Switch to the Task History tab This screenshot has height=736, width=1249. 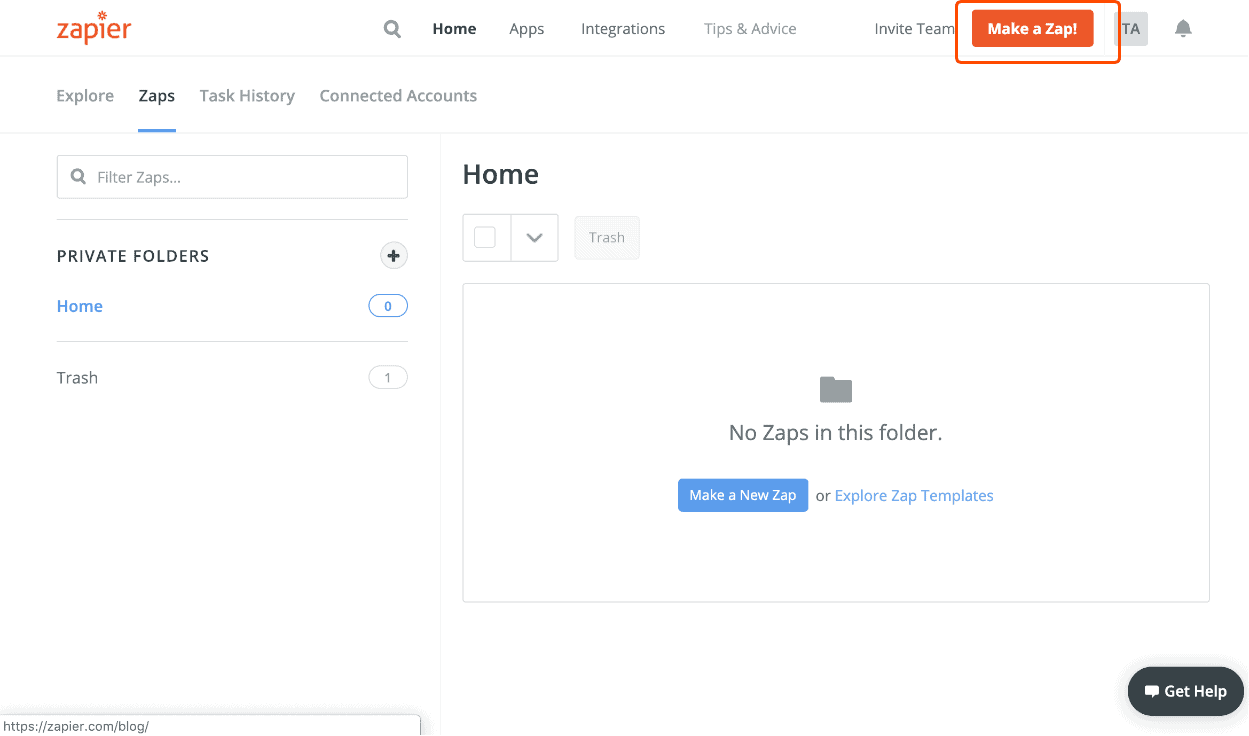click(247, 95)
